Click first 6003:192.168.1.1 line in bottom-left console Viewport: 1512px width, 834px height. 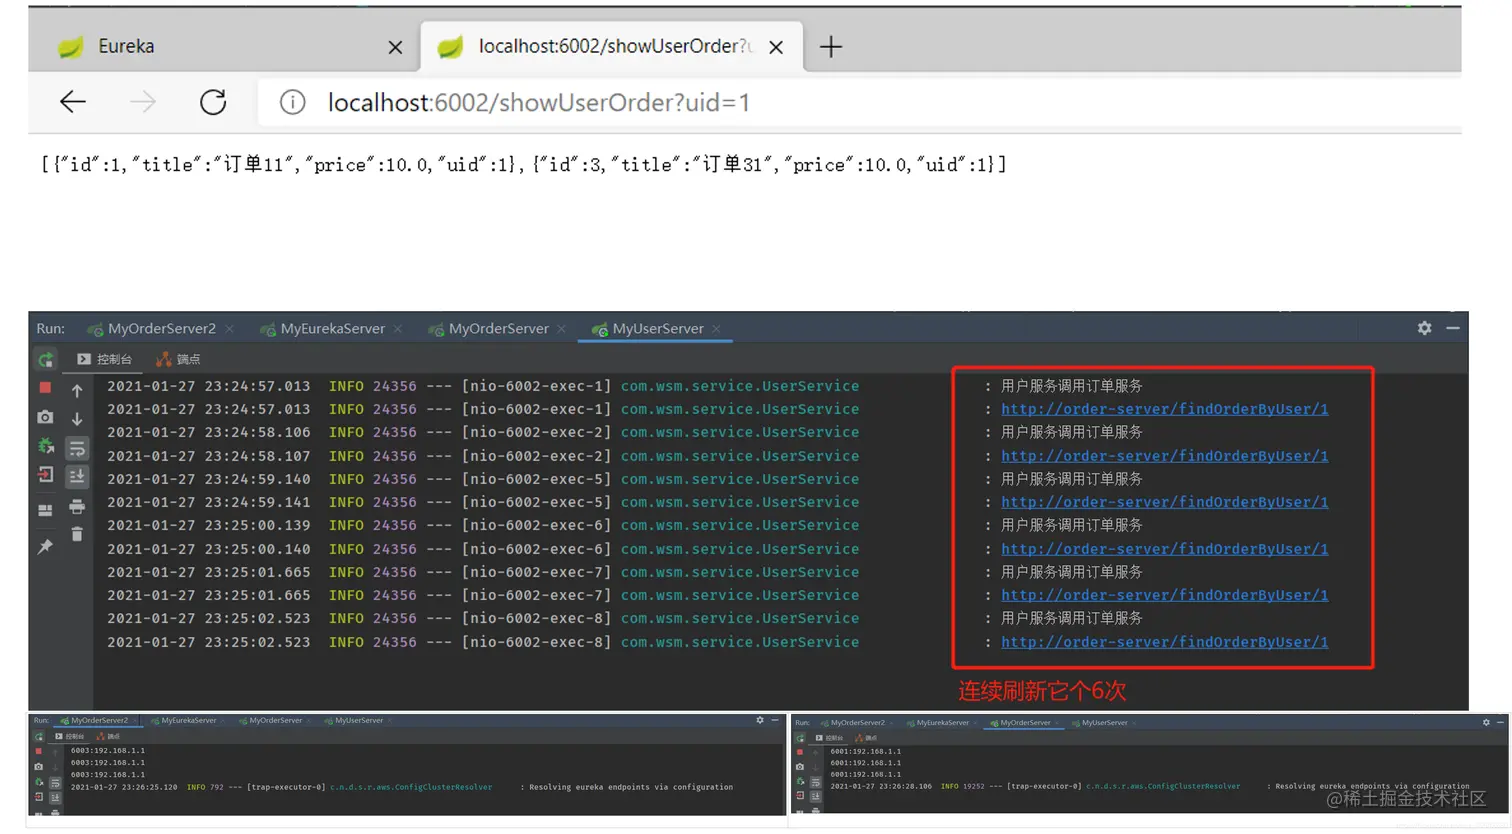[107, 750]
